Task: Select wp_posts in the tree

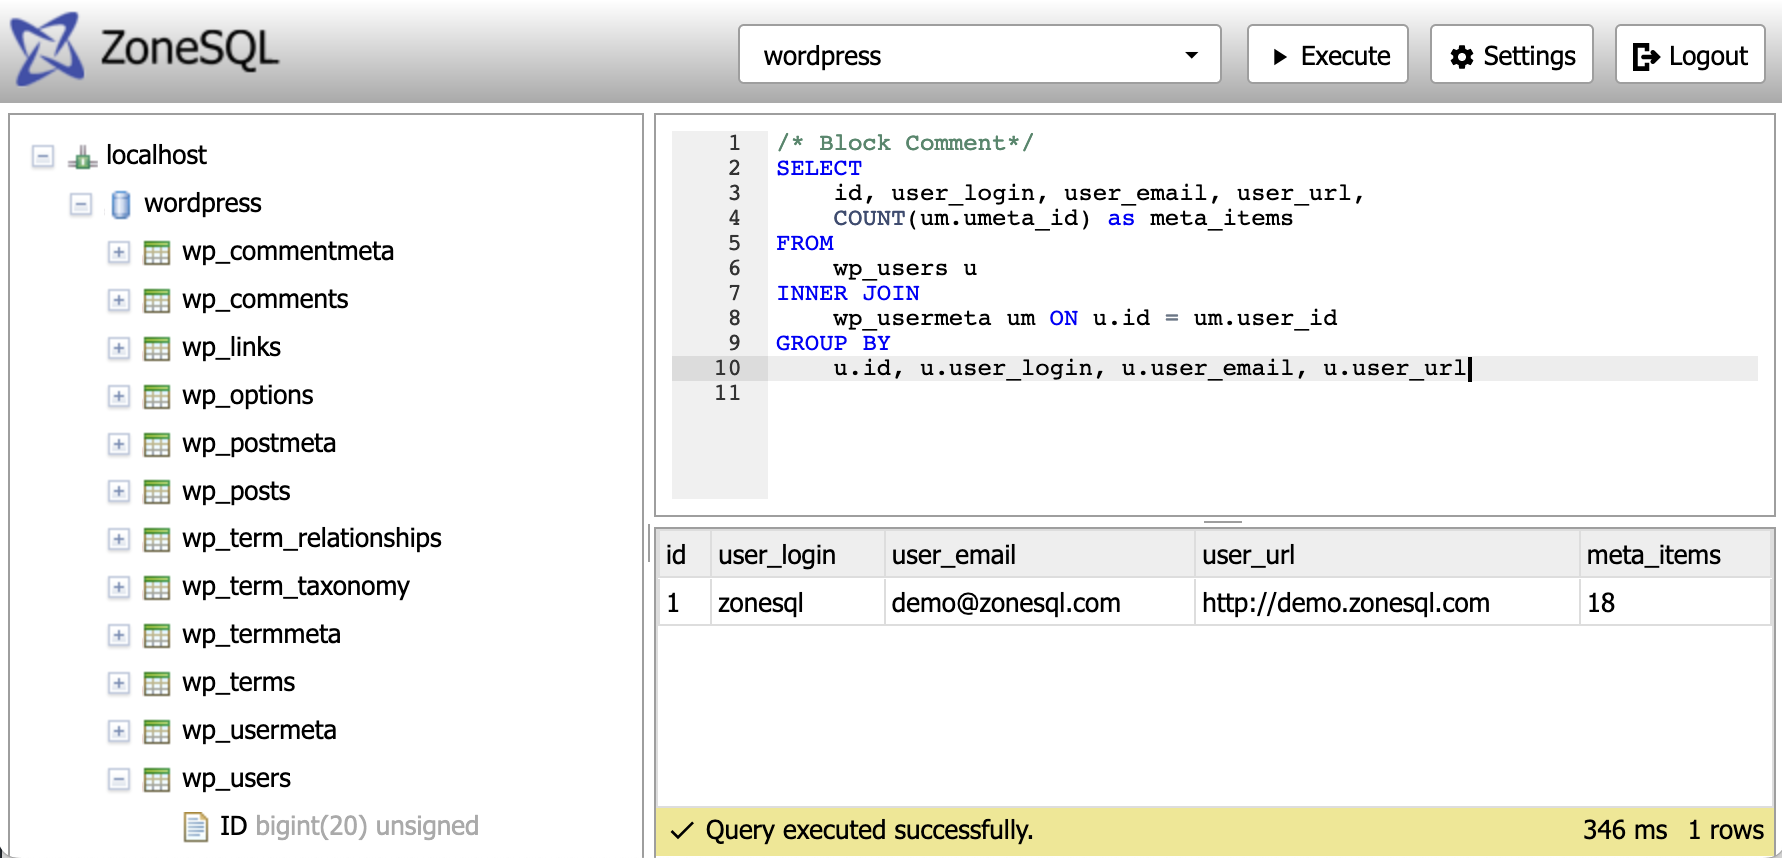Action: tap(236, 491)
